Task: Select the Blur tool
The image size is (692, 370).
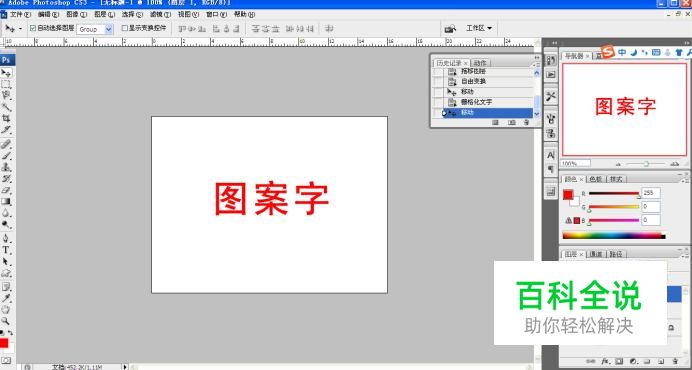Action: (6, 213)
